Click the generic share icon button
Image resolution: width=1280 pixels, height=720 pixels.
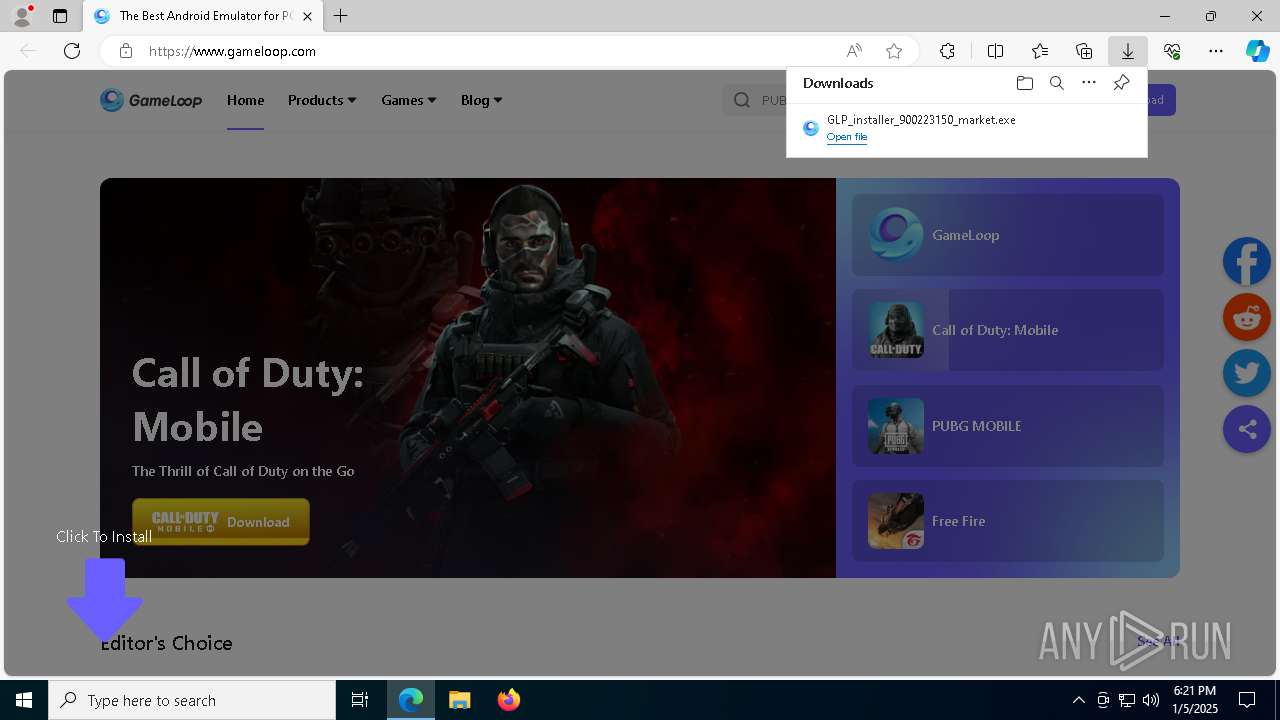coord(1247,430)
